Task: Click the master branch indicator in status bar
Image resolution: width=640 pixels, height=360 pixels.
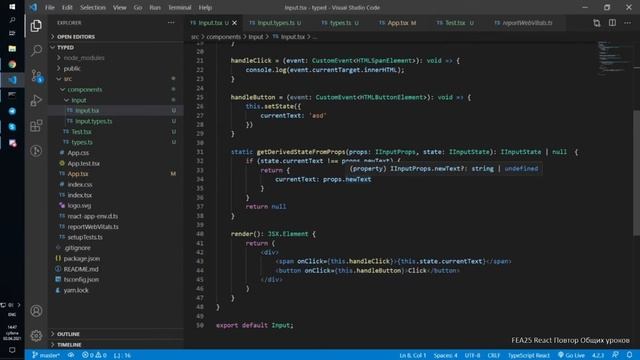Action: pyautogui.click(x=46, y=355)
